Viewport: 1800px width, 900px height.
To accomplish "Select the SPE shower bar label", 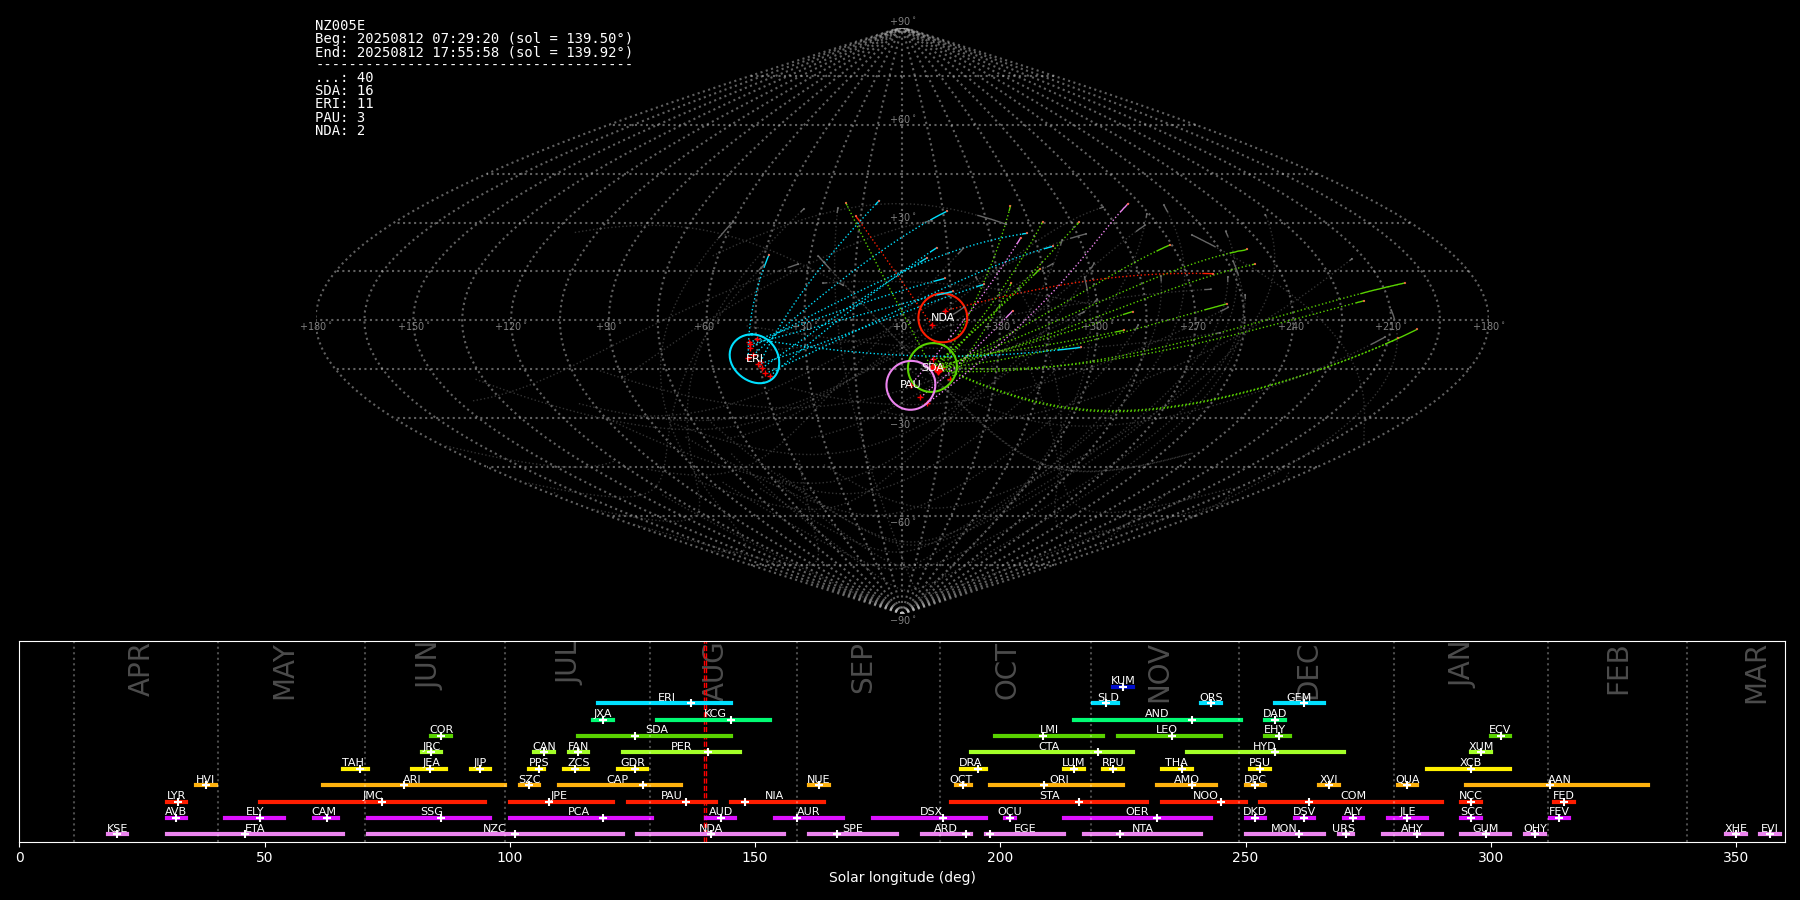I will click(852, 829).
